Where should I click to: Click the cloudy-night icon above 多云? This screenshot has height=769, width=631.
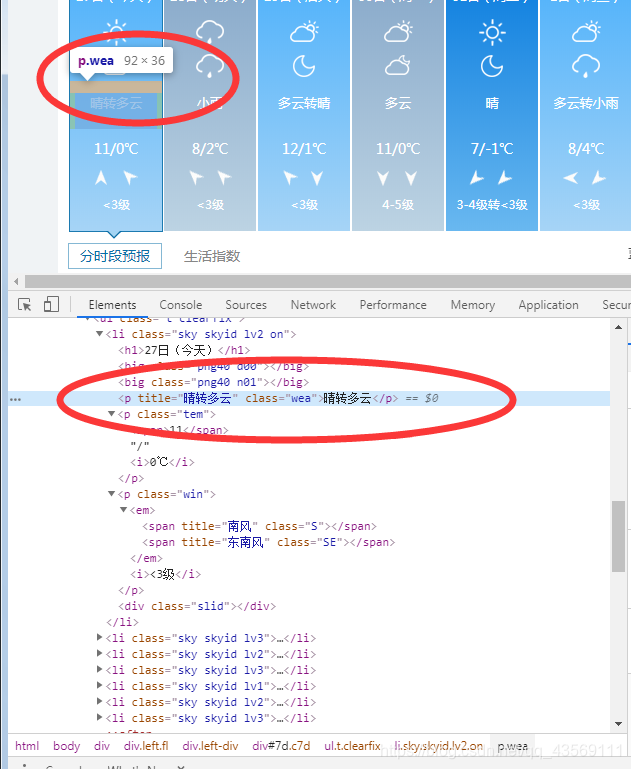pos(398,66)
